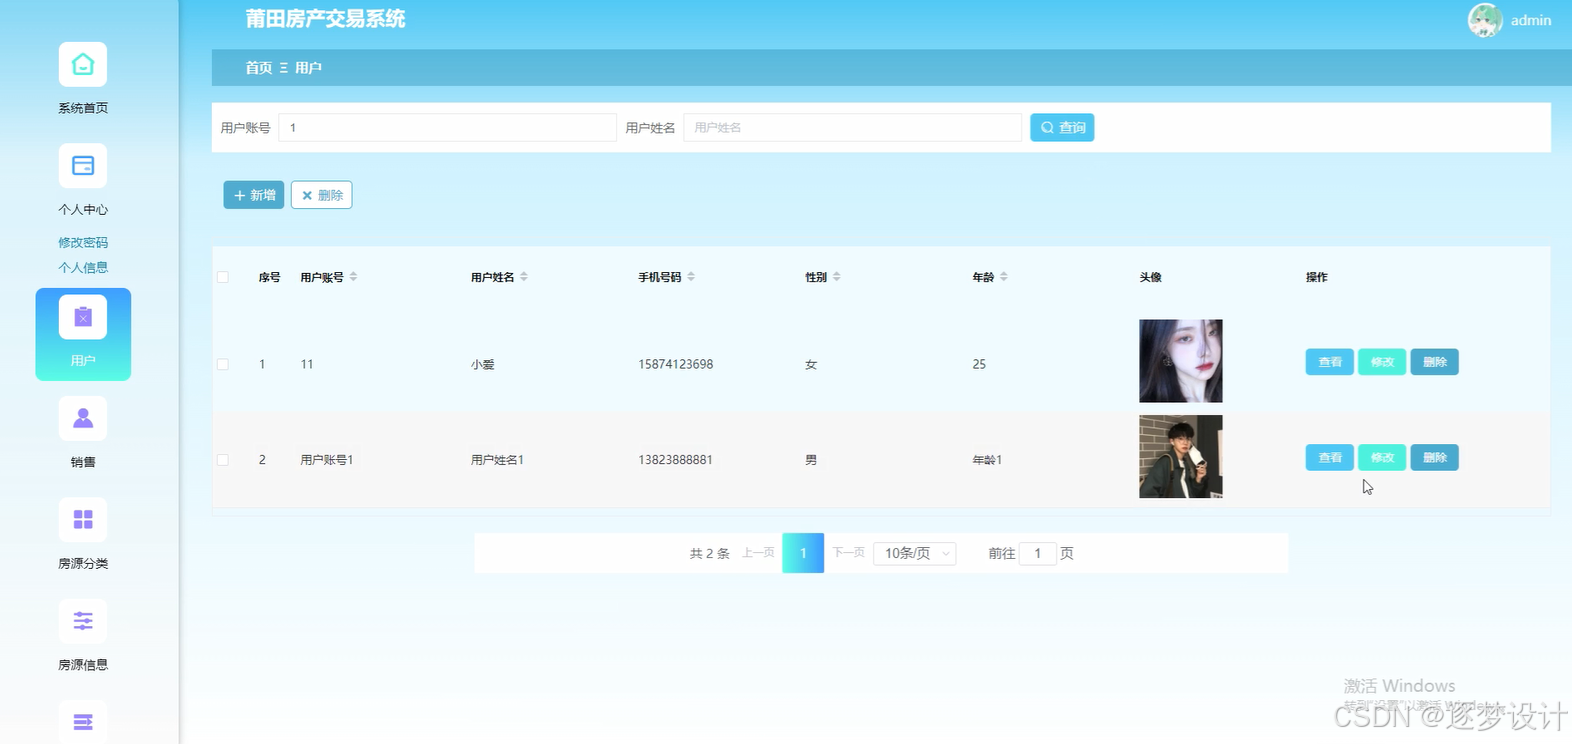Open the 10条/页 page size dropdown
Image resolution: width=1572 pixels, height=744 pixels.
pyautogui.click(x=915, y=553)
